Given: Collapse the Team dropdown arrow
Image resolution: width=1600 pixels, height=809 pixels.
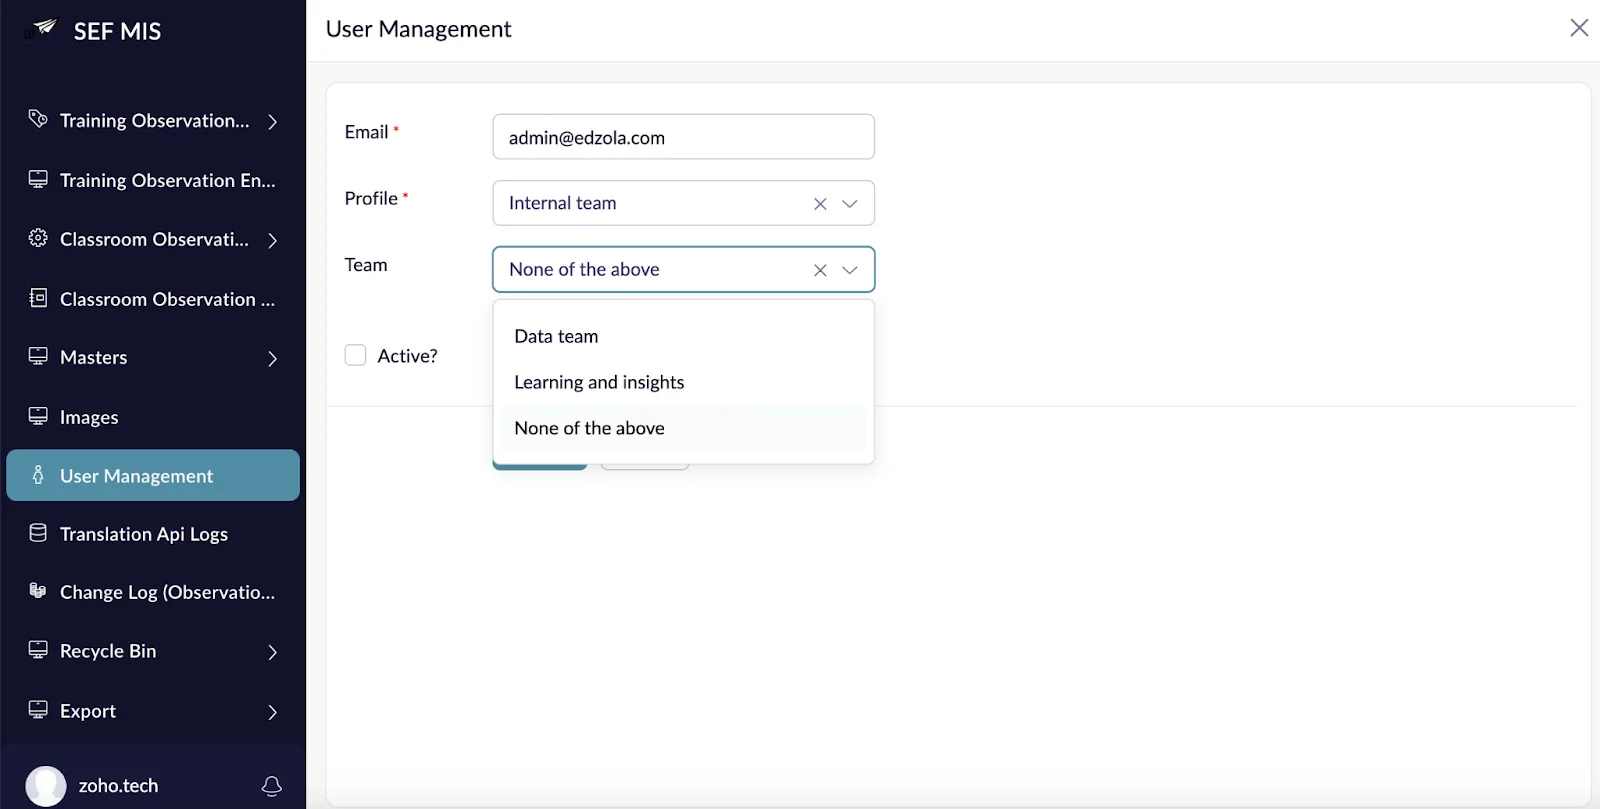Looking at the screenshot, I should [850, 270].
